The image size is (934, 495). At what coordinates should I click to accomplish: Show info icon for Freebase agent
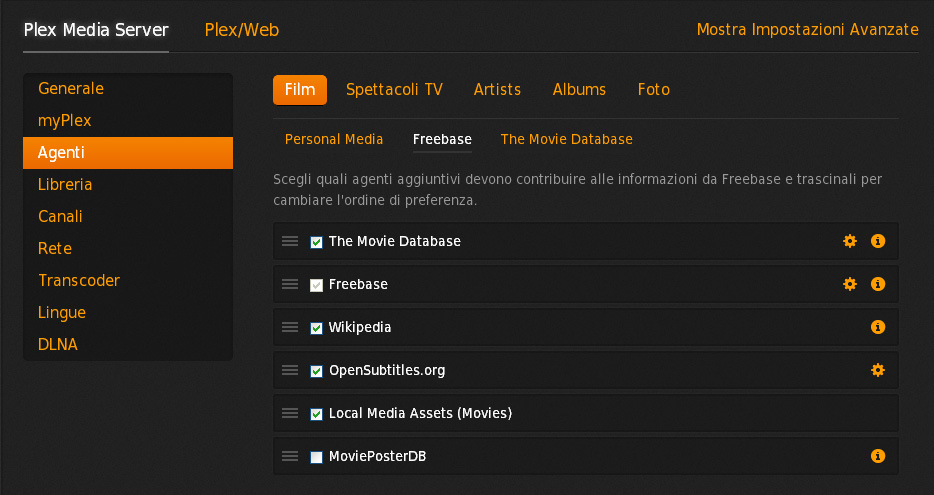pos(878,284)
